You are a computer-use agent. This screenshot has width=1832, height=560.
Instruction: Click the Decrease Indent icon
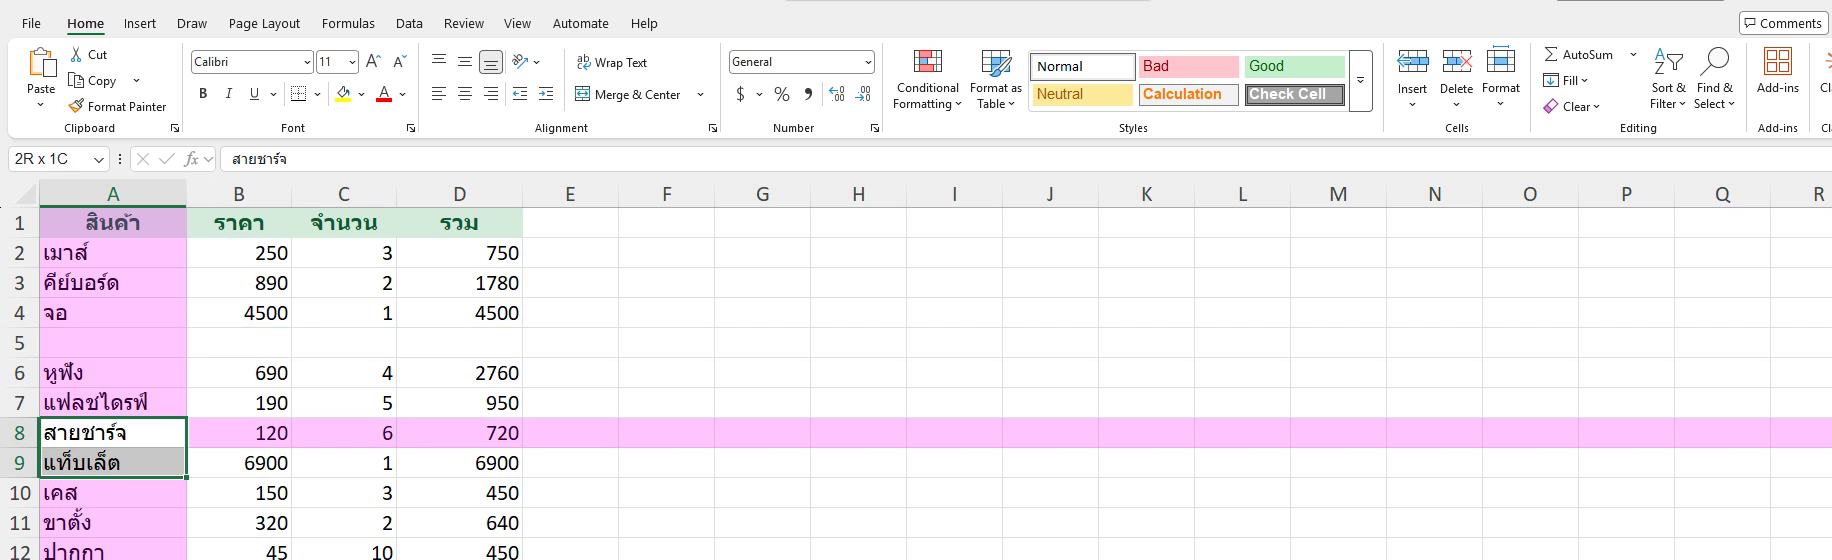tap(520, 94)
